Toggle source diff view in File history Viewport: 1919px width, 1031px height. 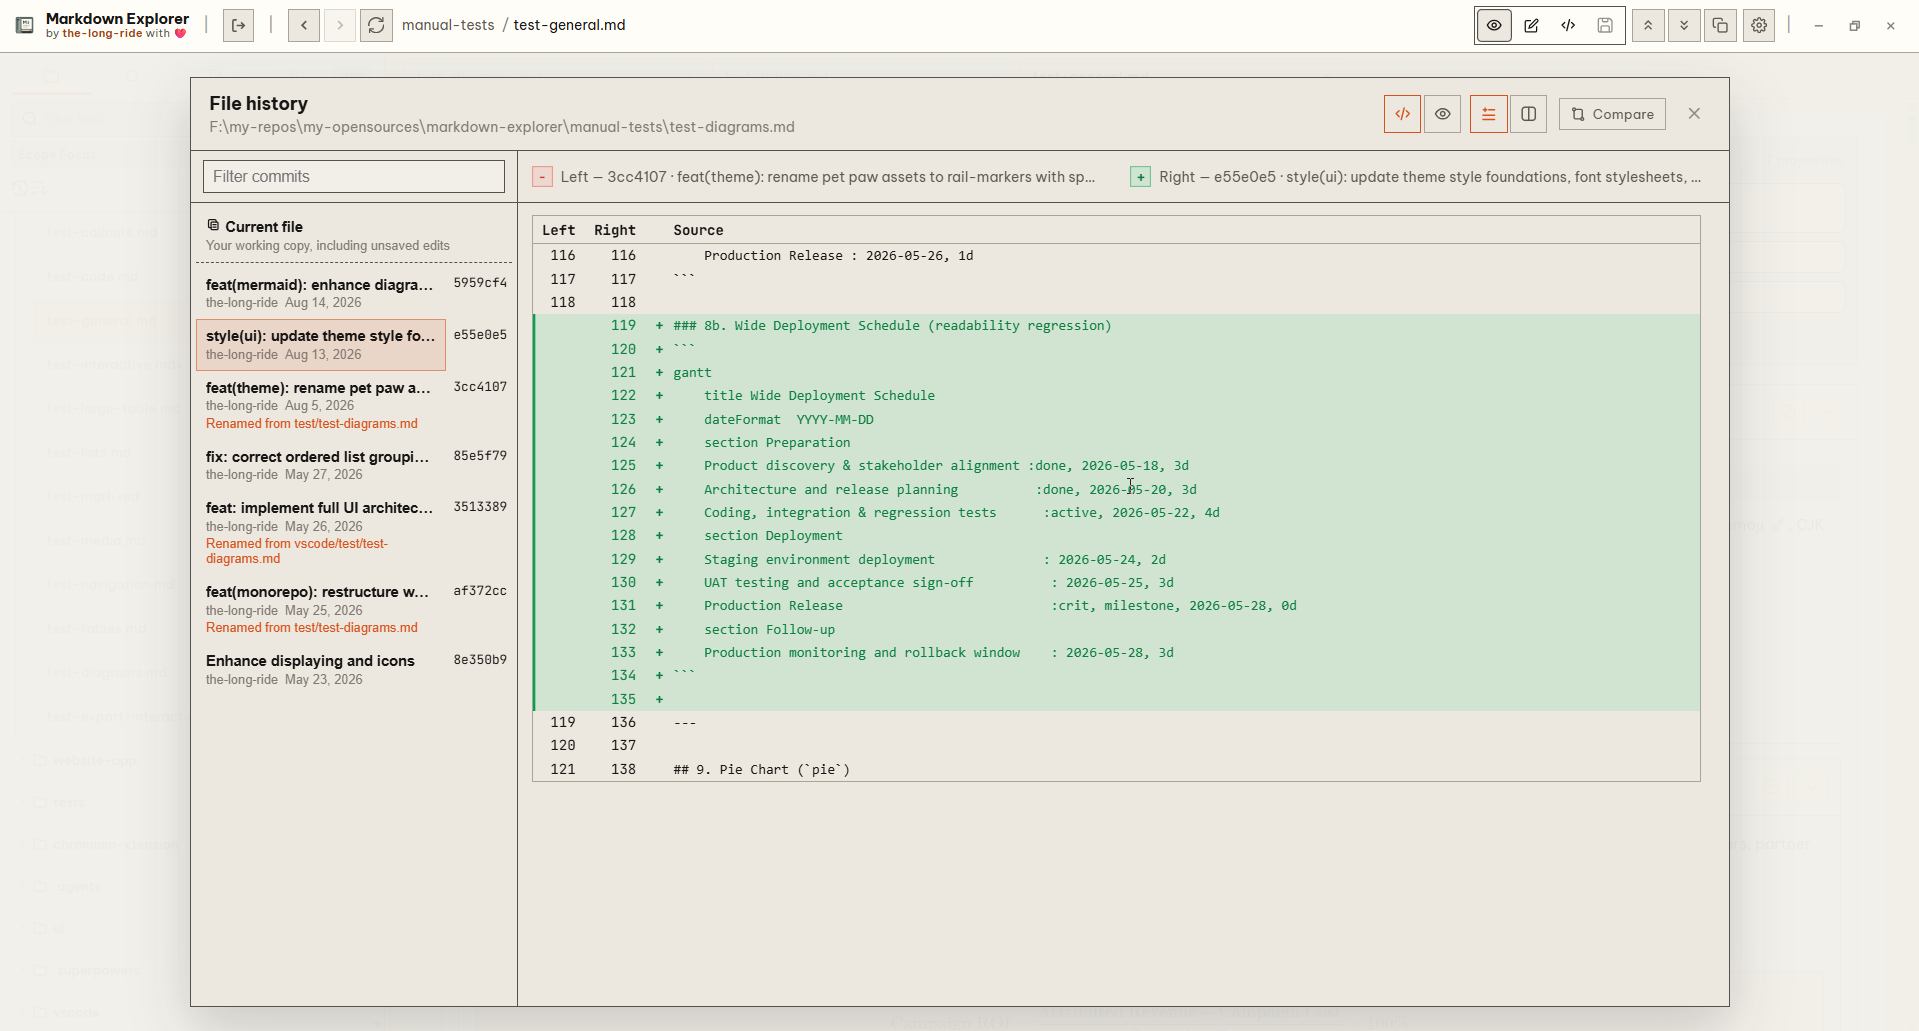[1402, 114]
